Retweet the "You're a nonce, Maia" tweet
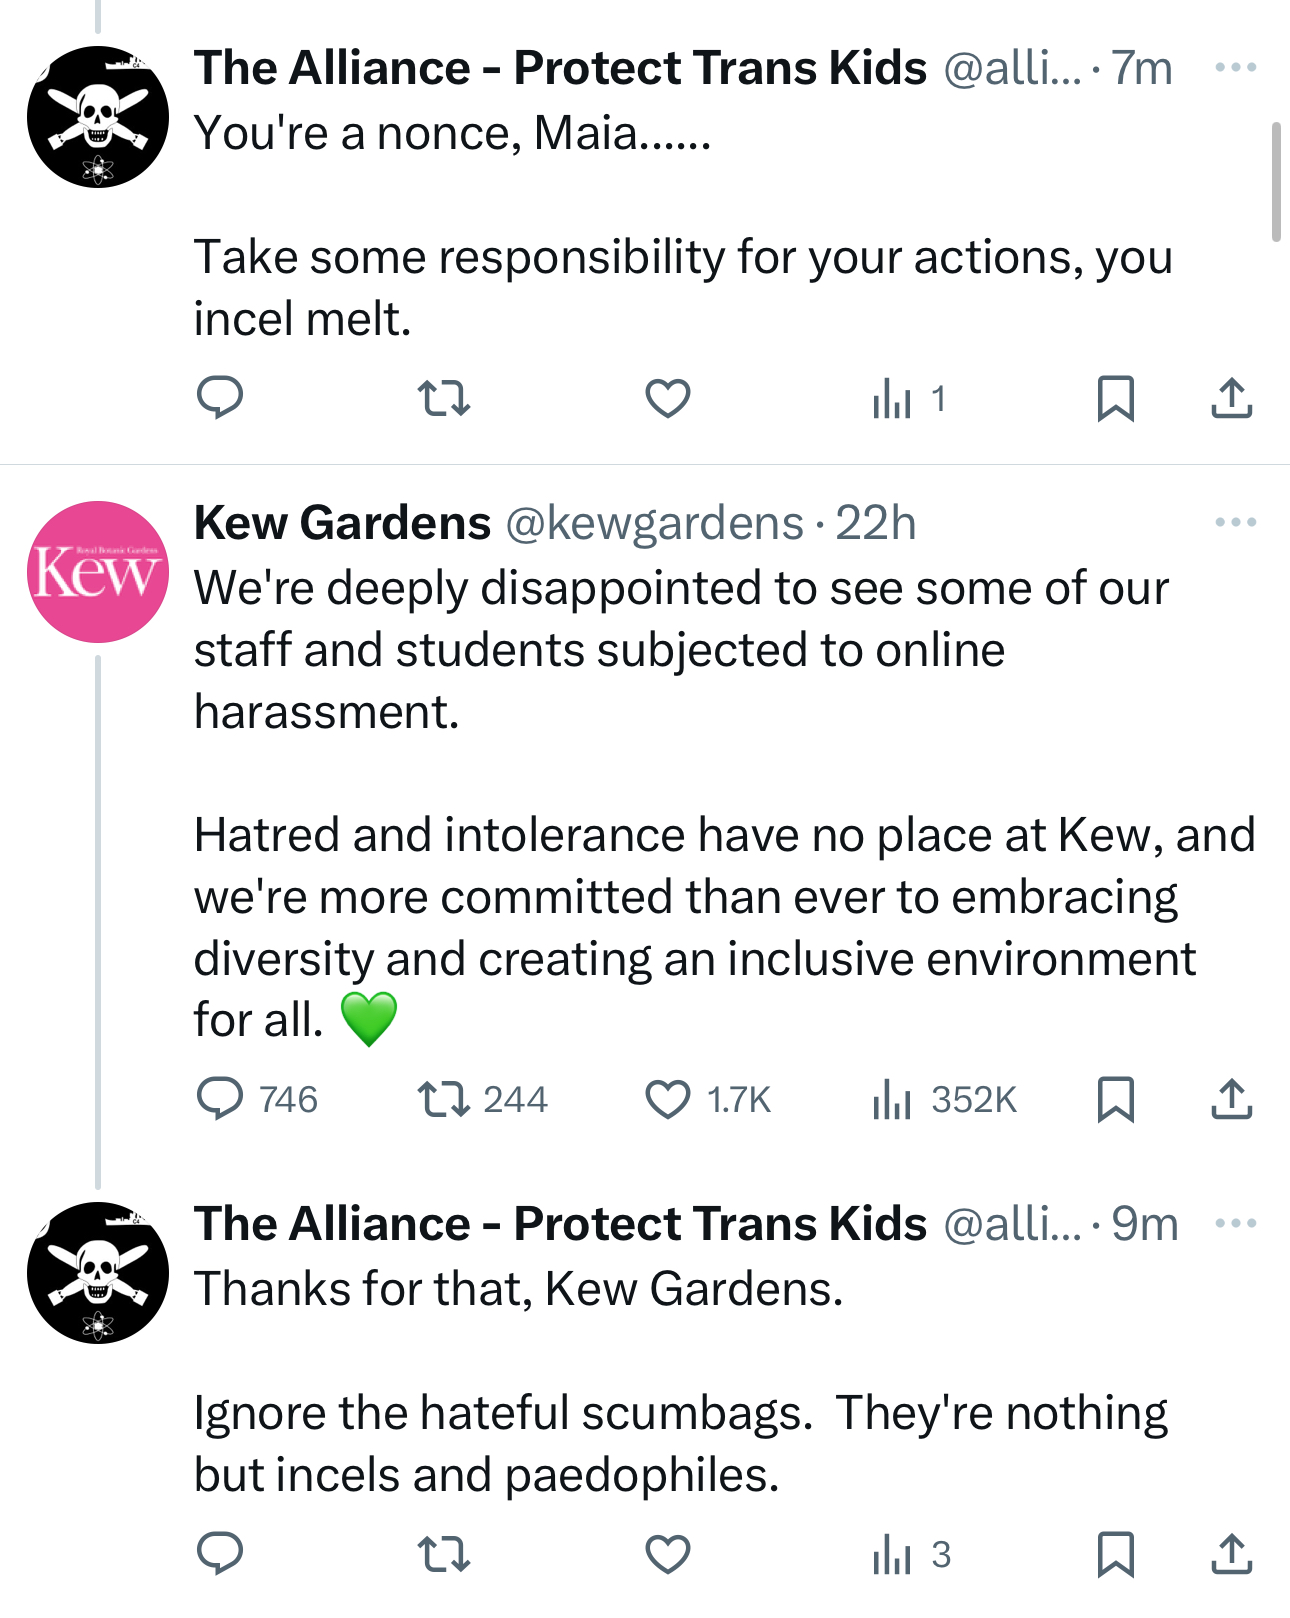Viewport: 1290px width, 1618px height. 443,399
